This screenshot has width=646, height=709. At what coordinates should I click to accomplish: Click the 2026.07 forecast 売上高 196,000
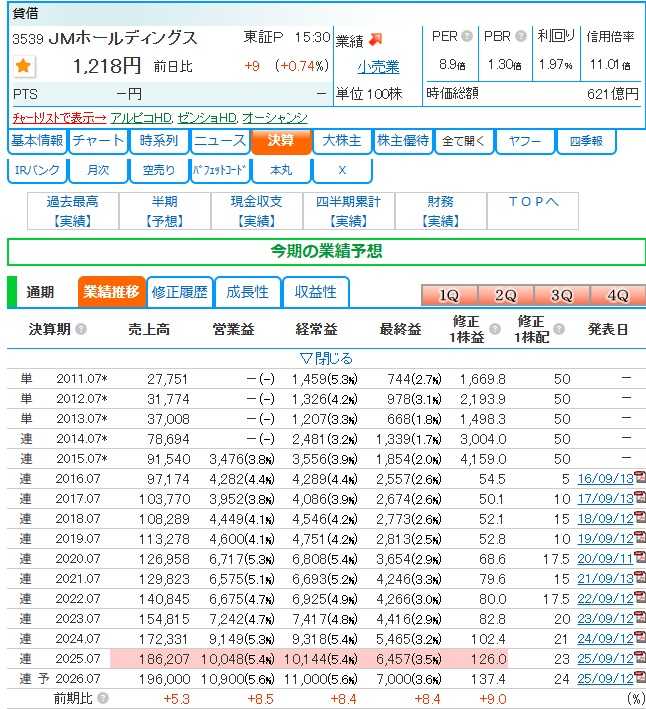(x=164, y=679)
